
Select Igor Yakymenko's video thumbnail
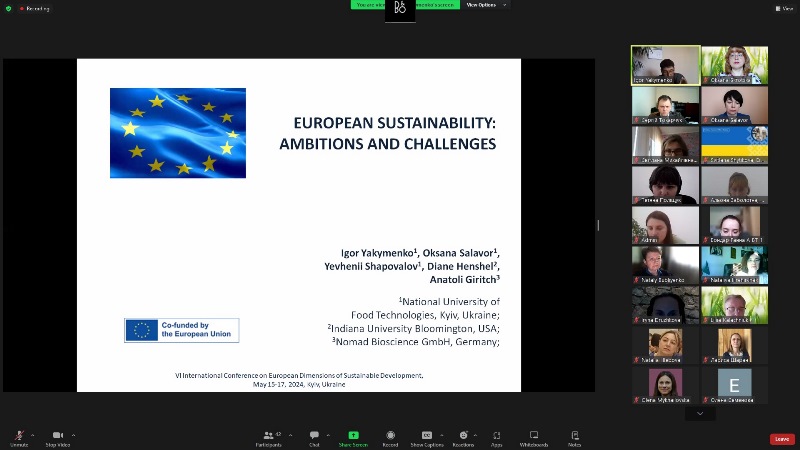tap(665, 65)
